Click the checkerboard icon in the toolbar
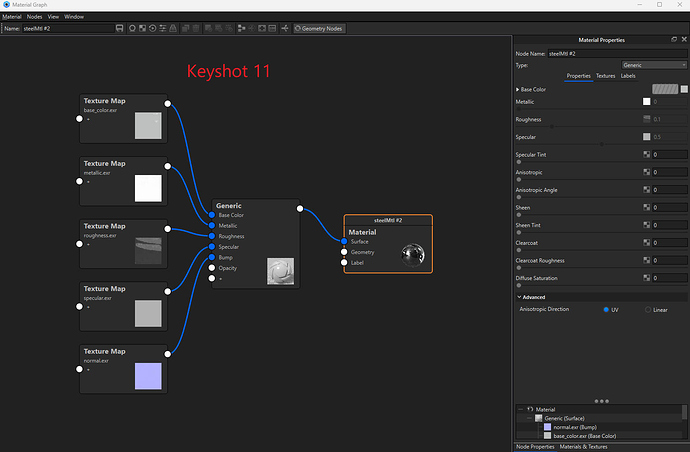Image resolution: width=690 pixels, height=452 pixels. [142, 28]
